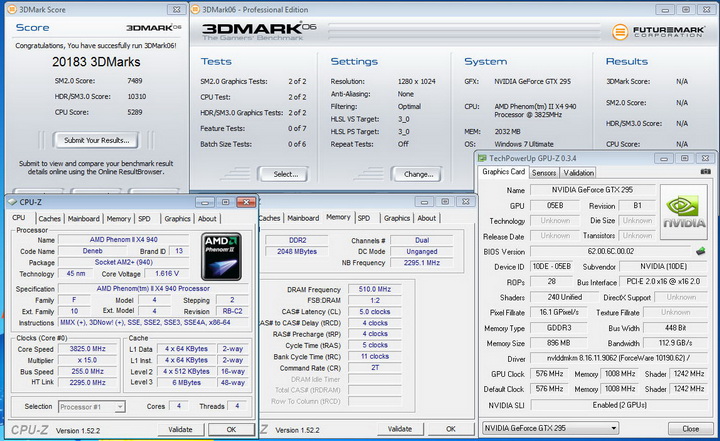Click the 3DMark06 Professional Edition title icon
The height and width of the screenshot is (441, 720).
pyautogui.click(x=196, y=9)
